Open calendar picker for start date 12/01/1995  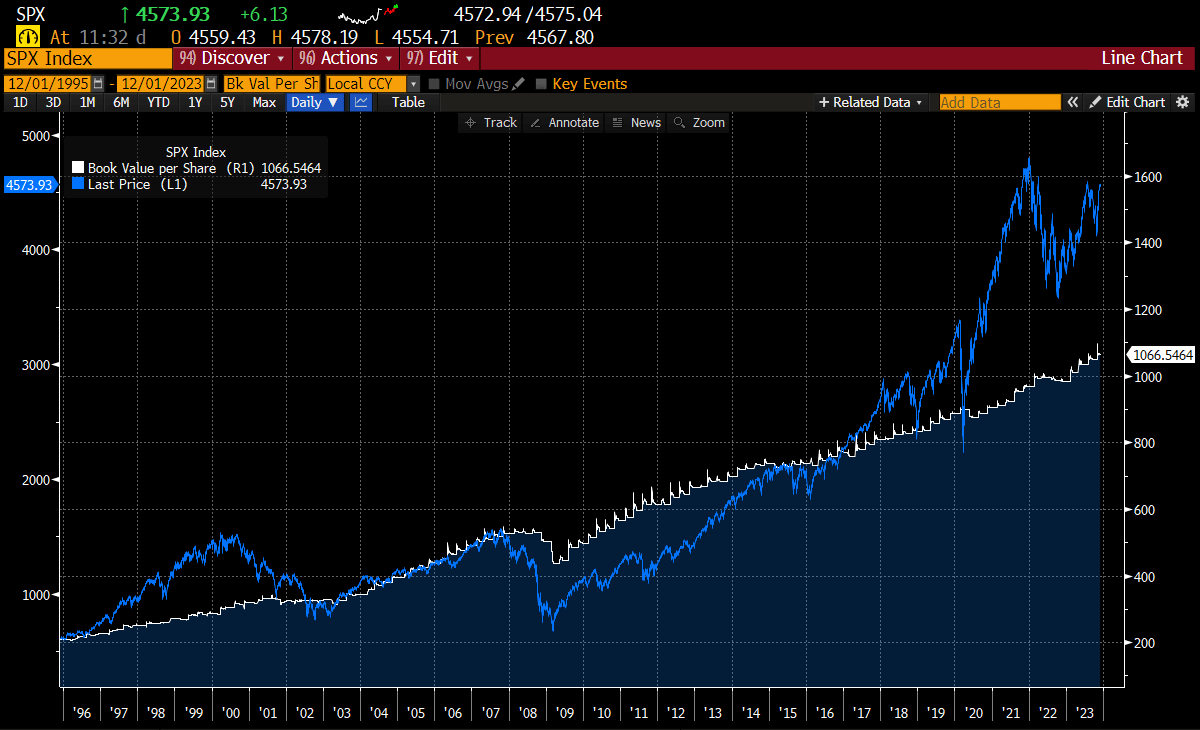pos(98,84)
